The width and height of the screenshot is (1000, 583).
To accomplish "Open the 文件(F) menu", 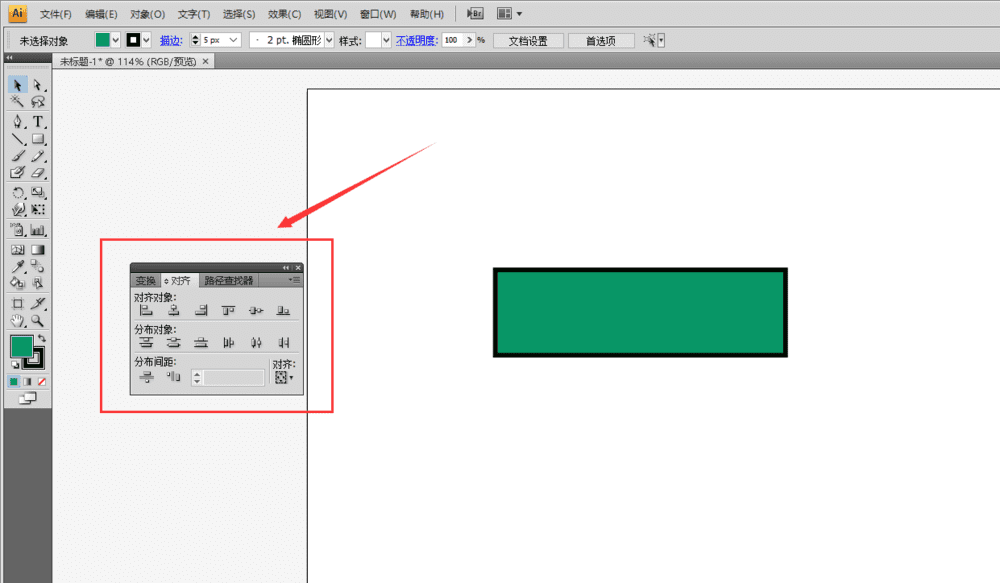I will [55, 14].
